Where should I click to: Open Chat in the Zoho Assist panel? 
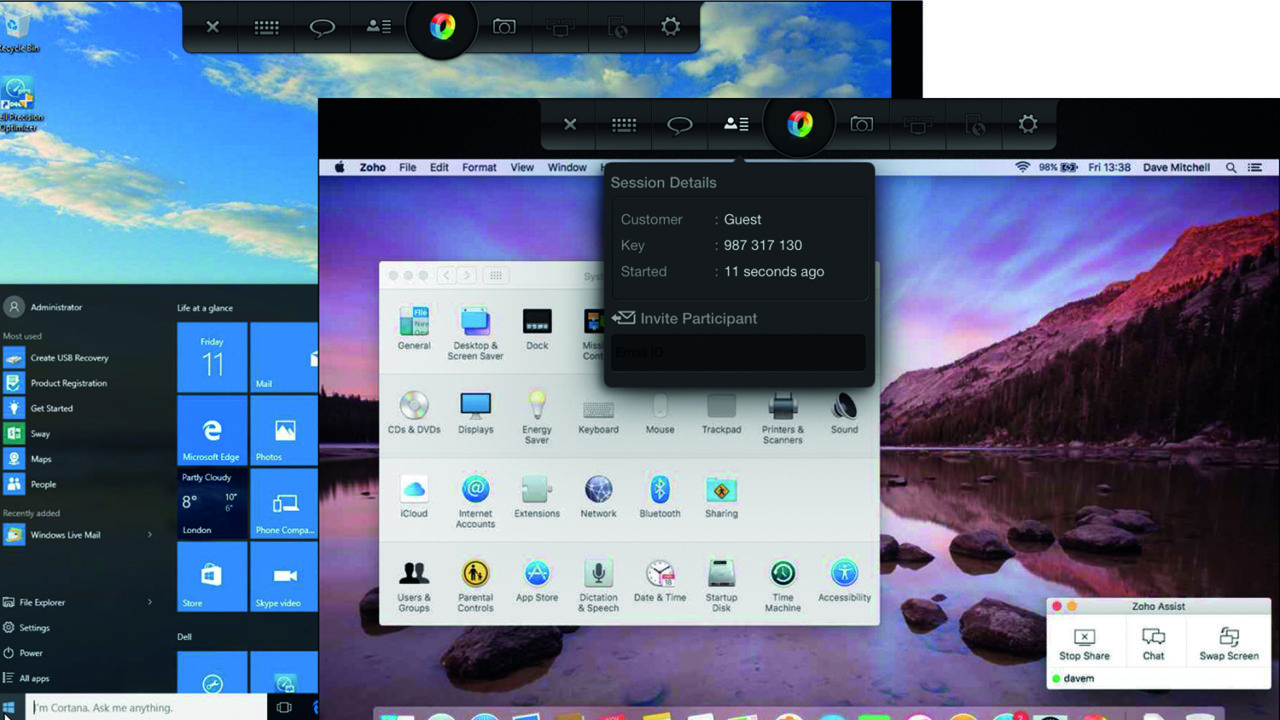[1153, 644]
